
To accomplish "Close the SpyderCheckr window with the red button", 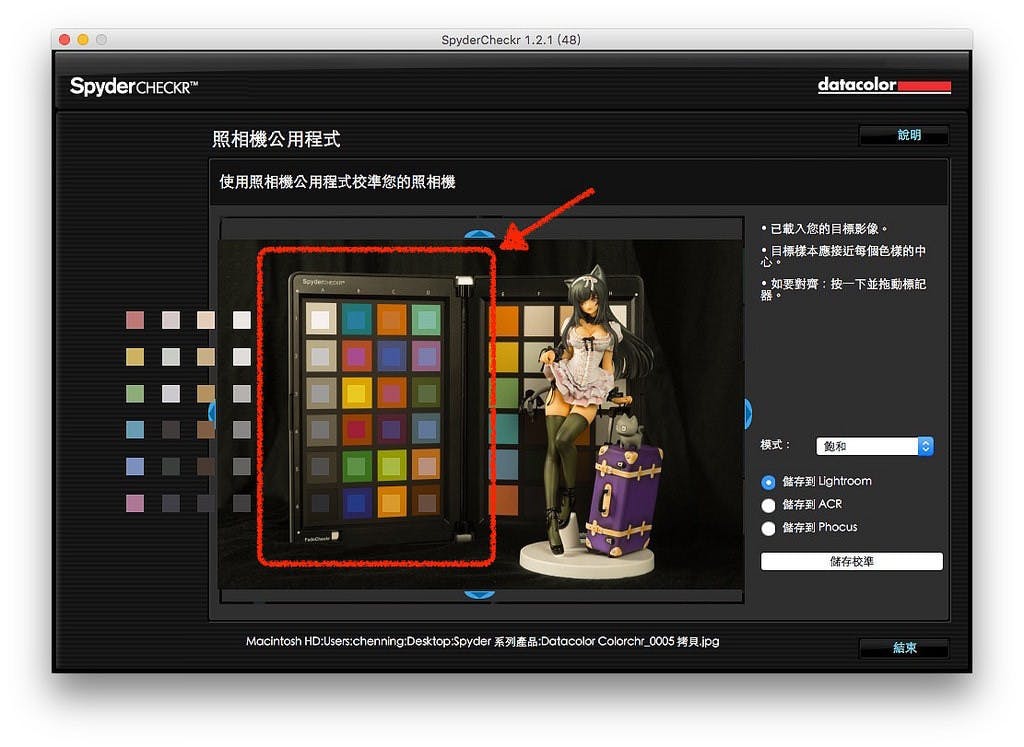I will (64, 40).
